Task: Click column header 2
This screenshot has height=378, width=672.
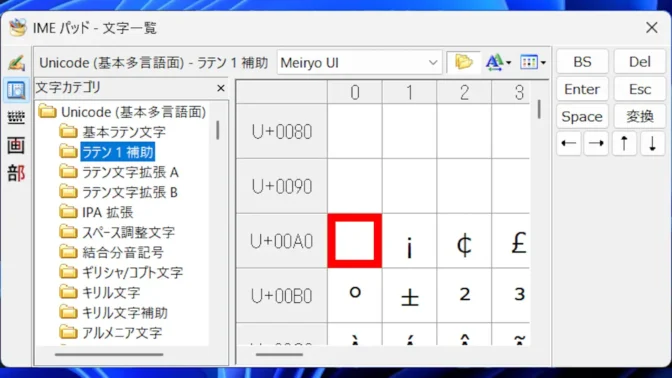Action: pos(464,92)
